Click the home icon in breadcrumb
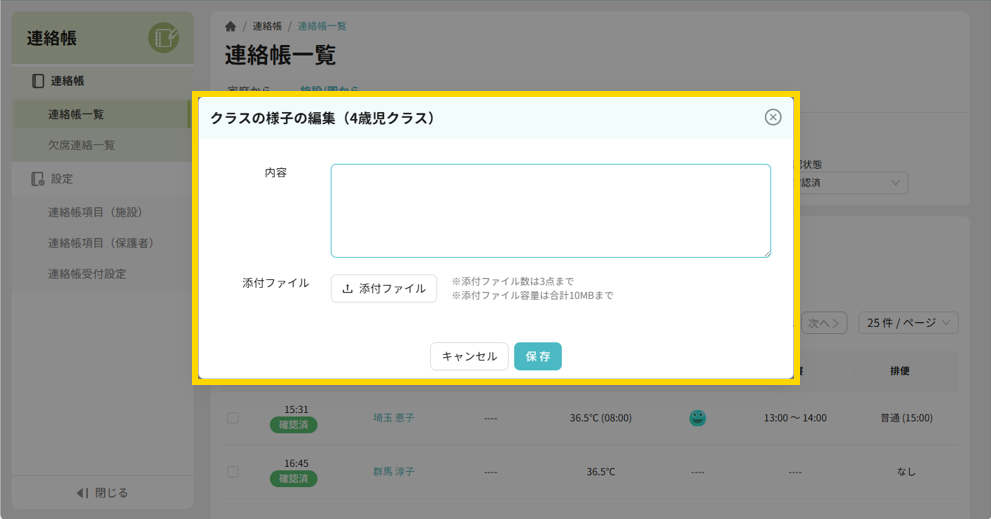The height and width of the screenshot is (519, 991). coord(231,26)
